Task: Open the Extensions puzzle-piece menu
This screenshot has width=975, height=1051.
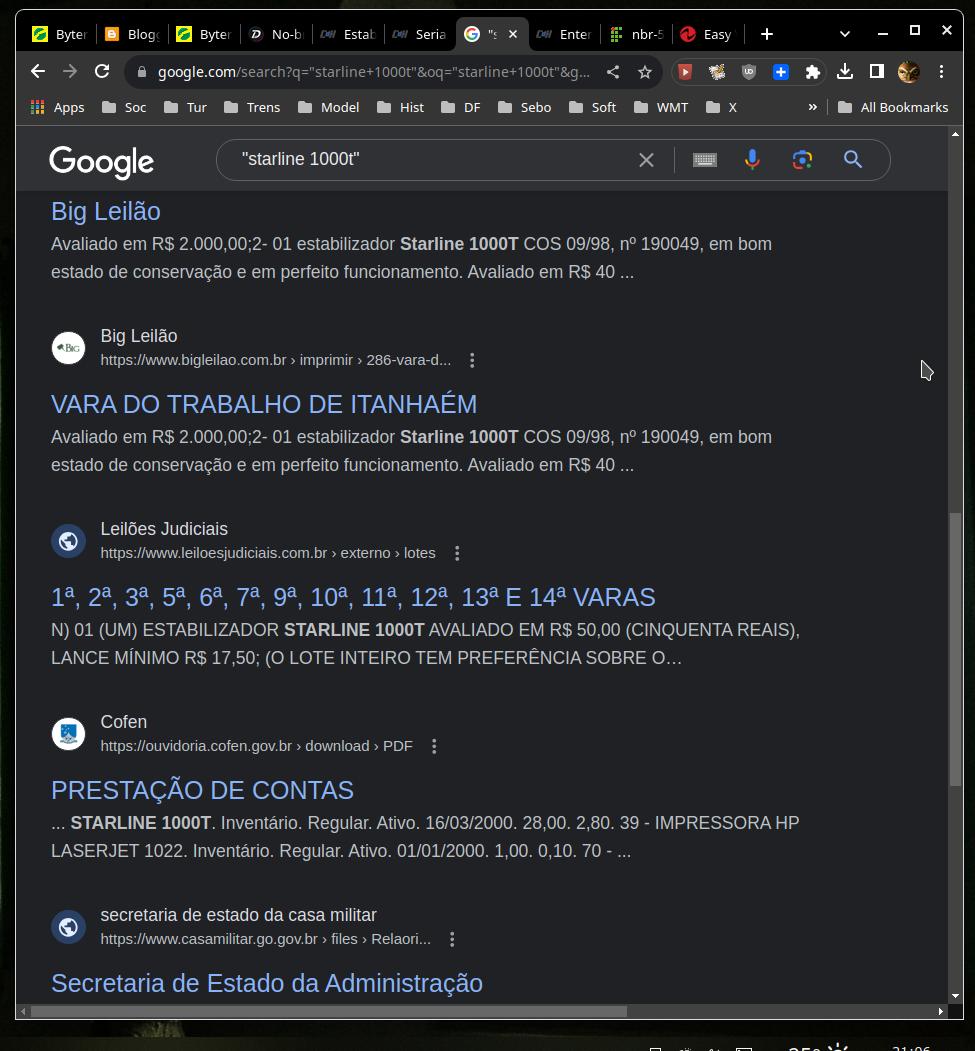Action: click(813, 72)
